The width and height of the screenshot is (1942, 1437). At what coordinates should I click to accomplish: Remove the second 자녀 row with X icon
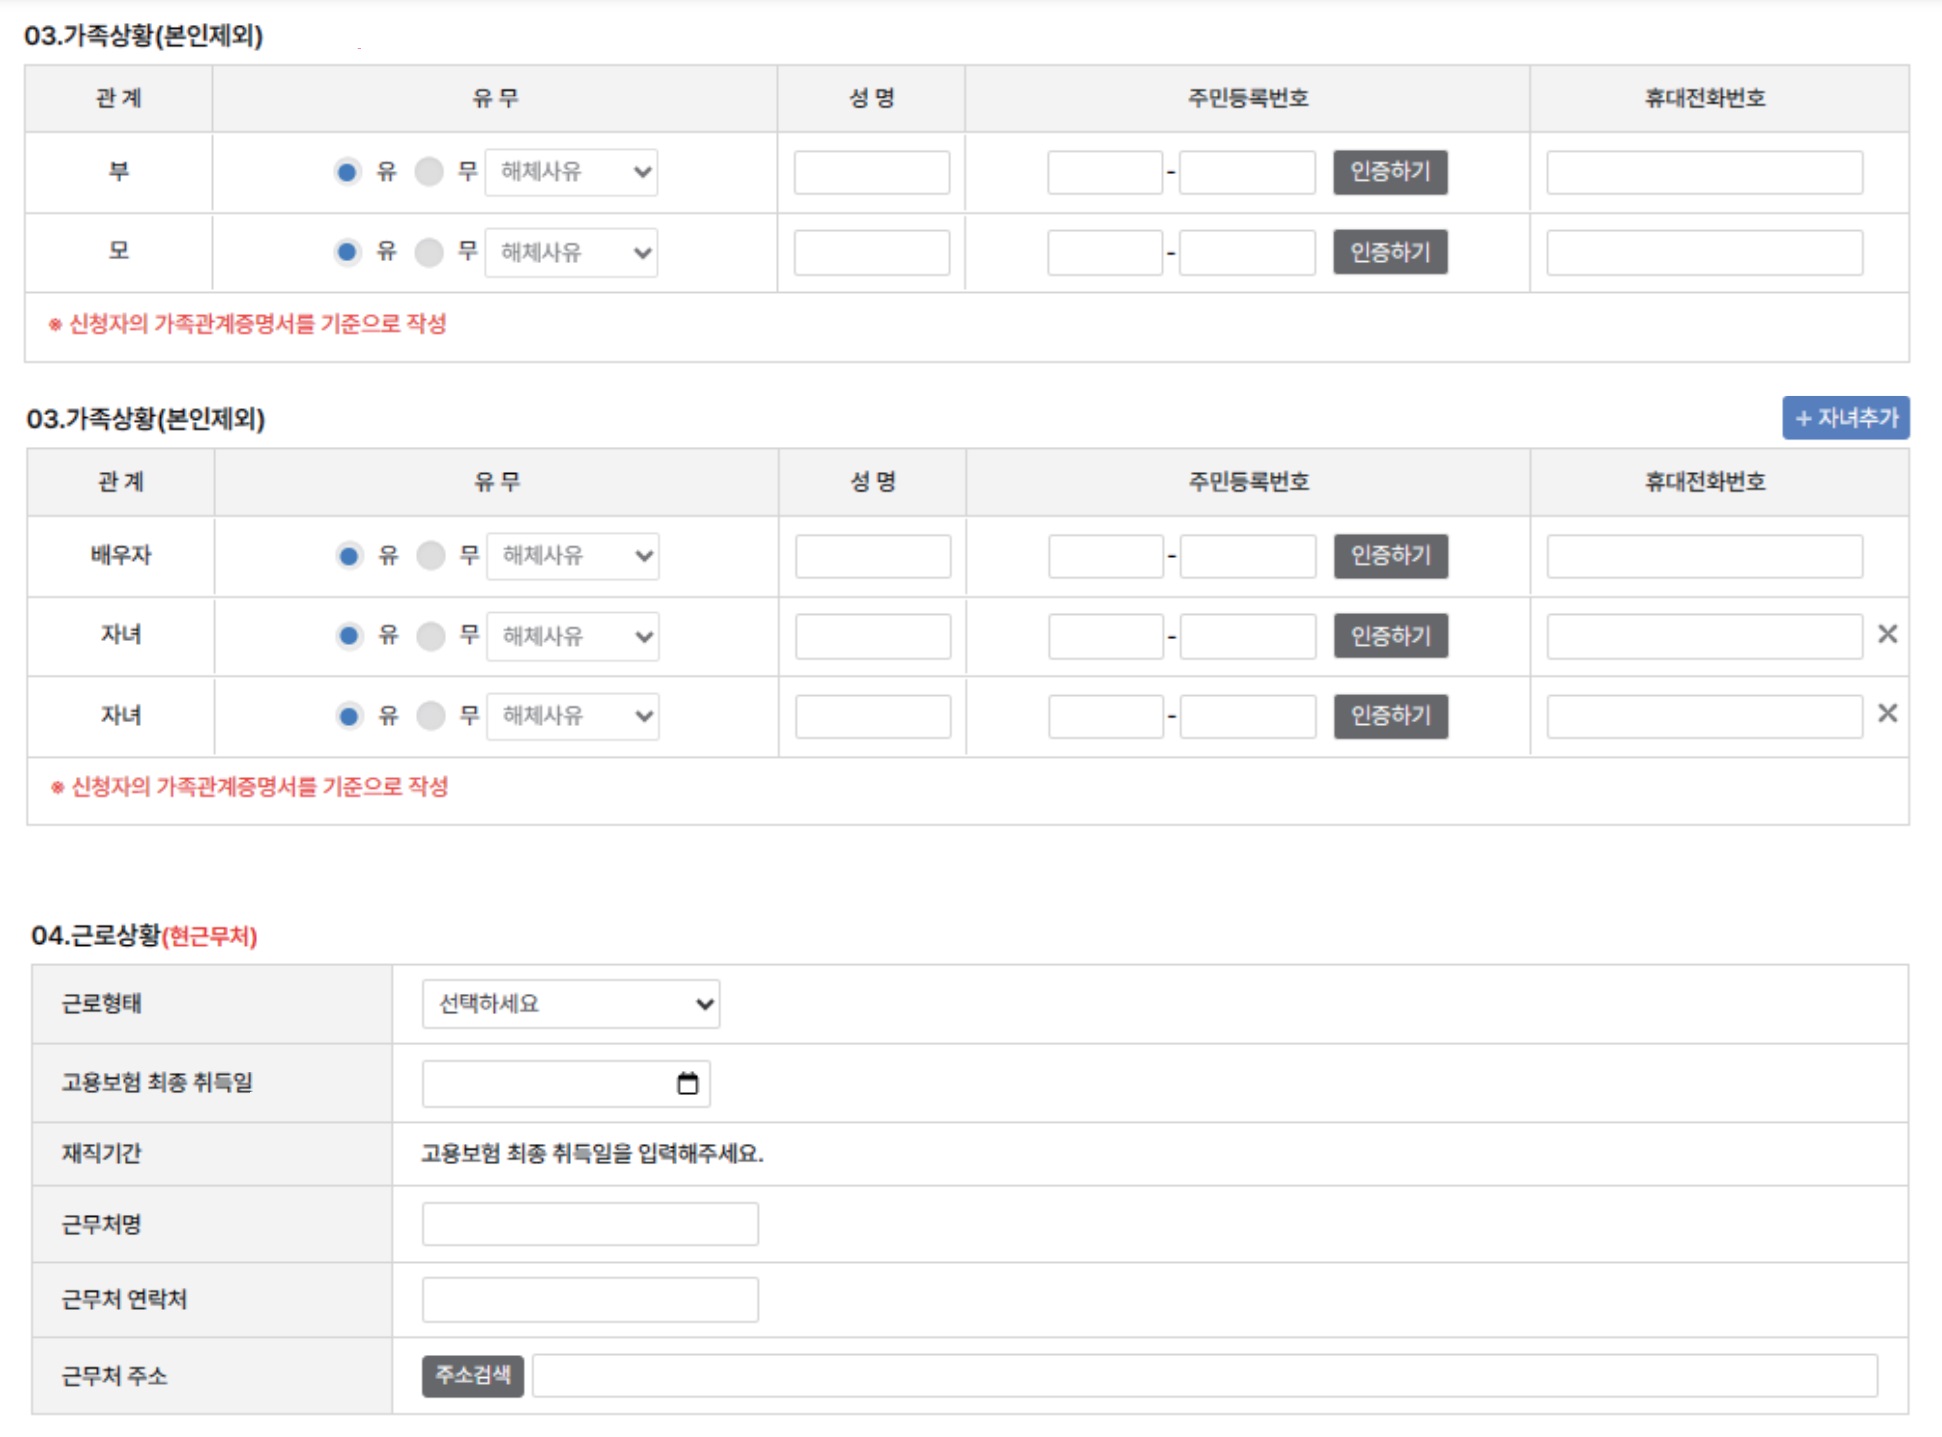coord(1886,713)
